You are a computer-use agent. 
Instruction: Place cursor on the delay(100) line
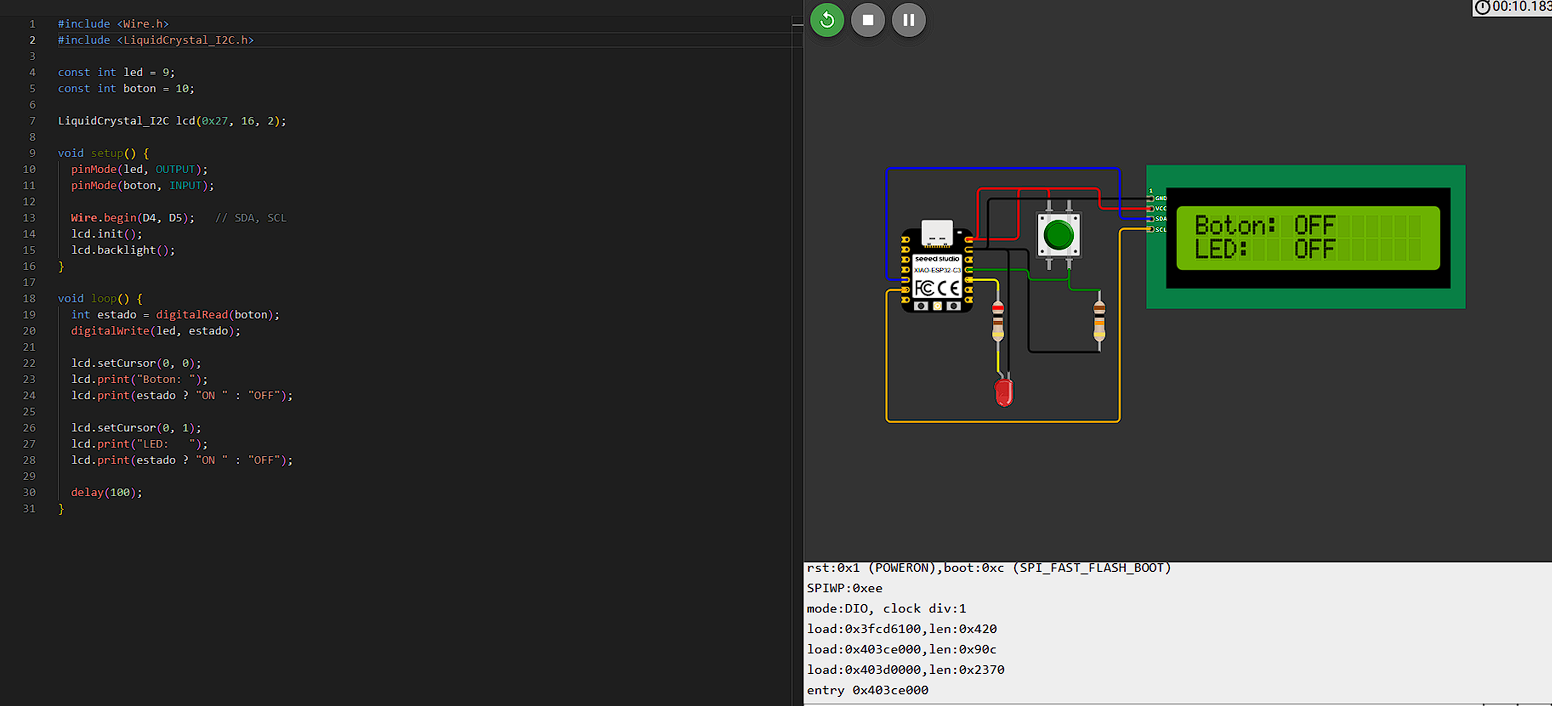[x=105, y=492]
